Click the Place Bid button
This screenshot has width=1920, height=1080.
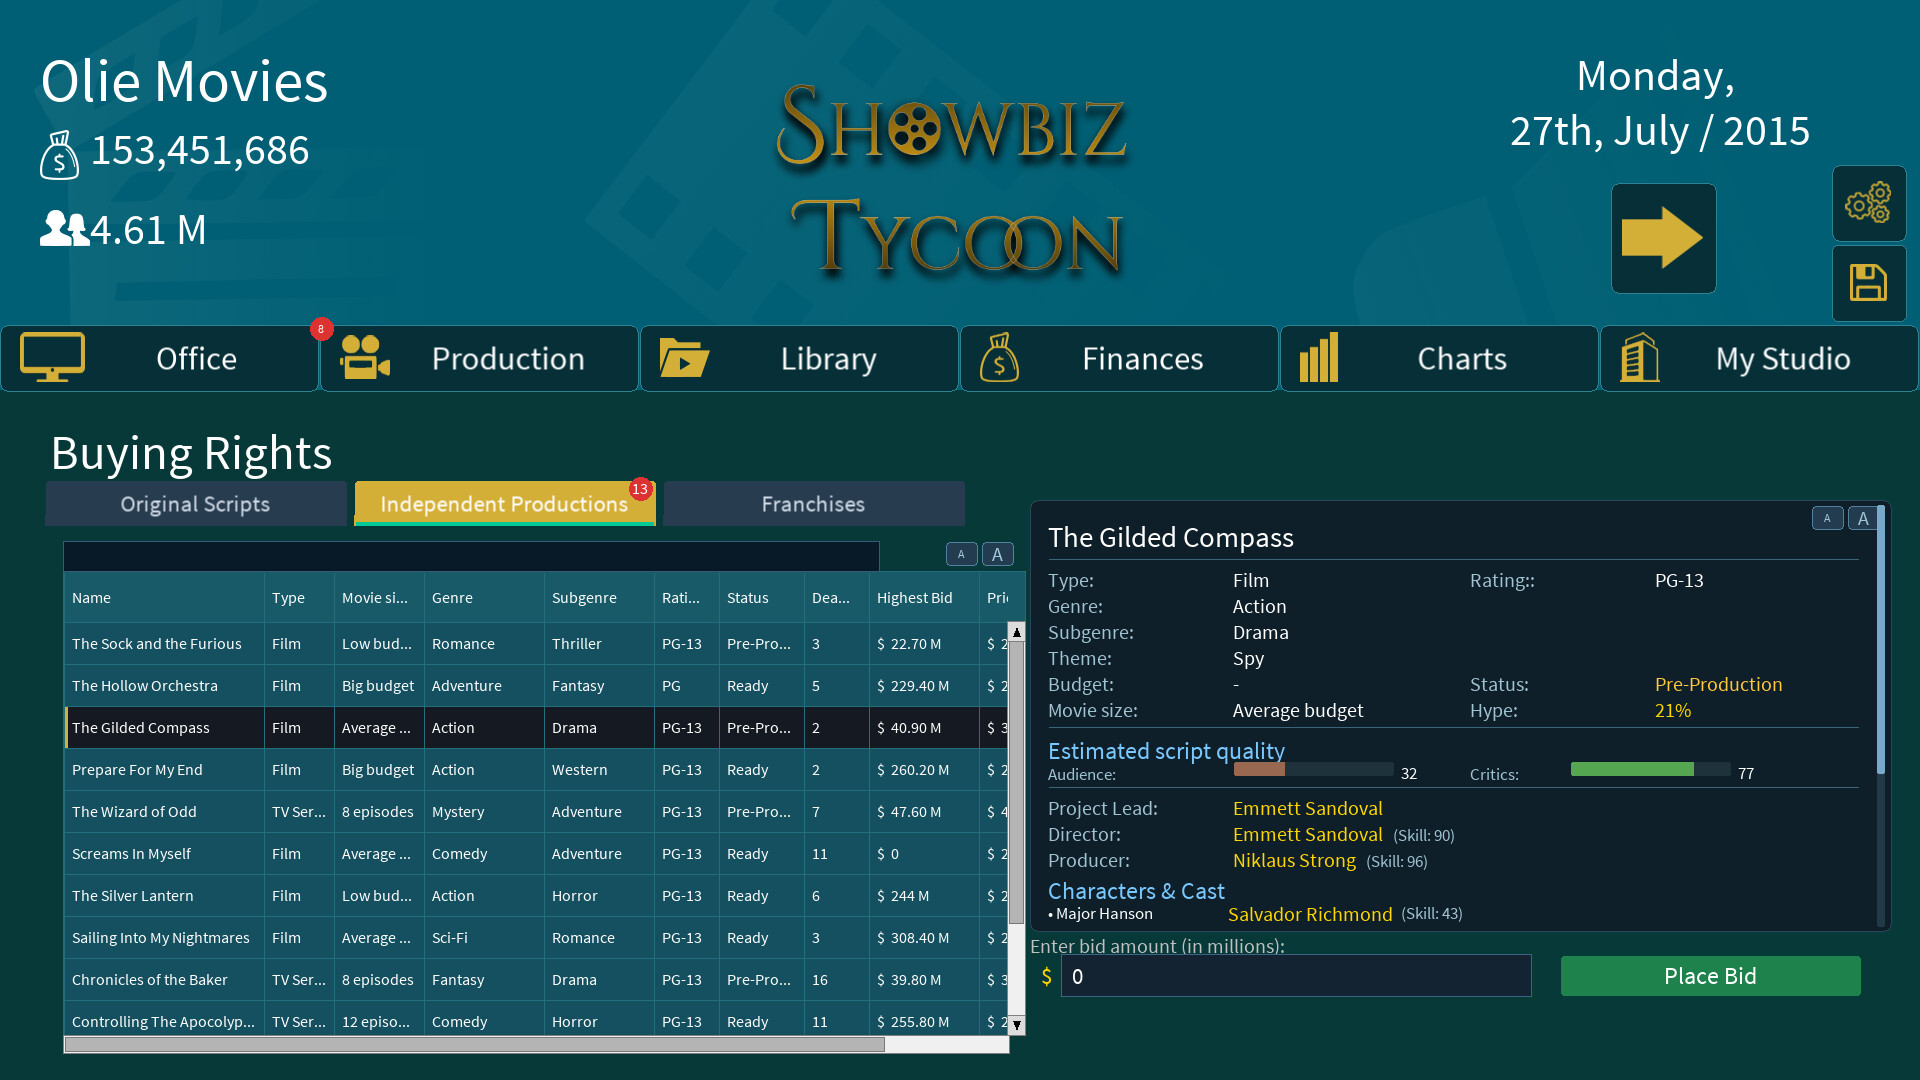(x=1710, y=976)
